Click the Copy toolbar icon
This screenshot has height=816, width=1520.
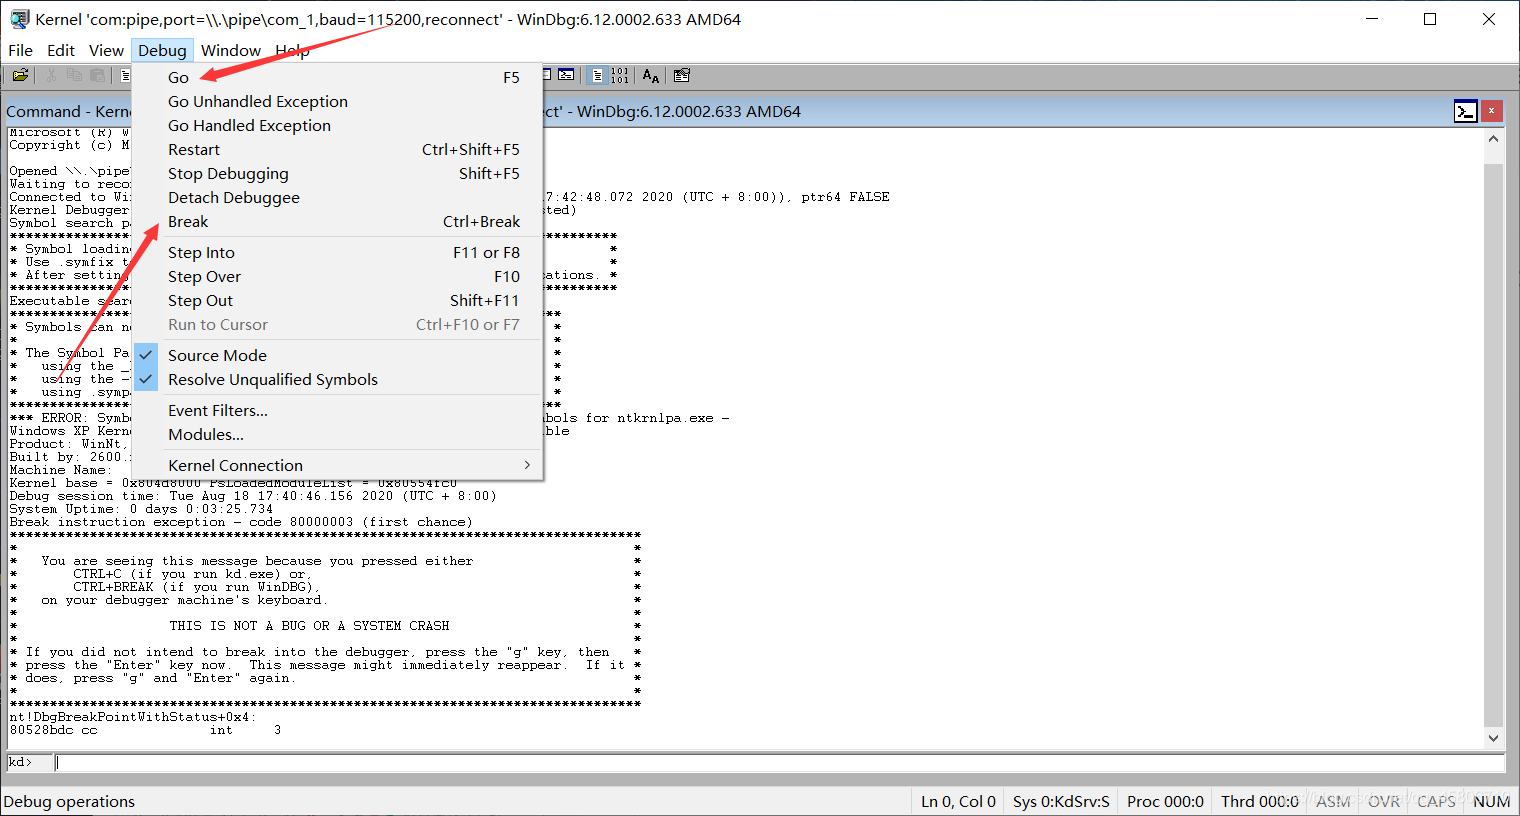(74, 75)
